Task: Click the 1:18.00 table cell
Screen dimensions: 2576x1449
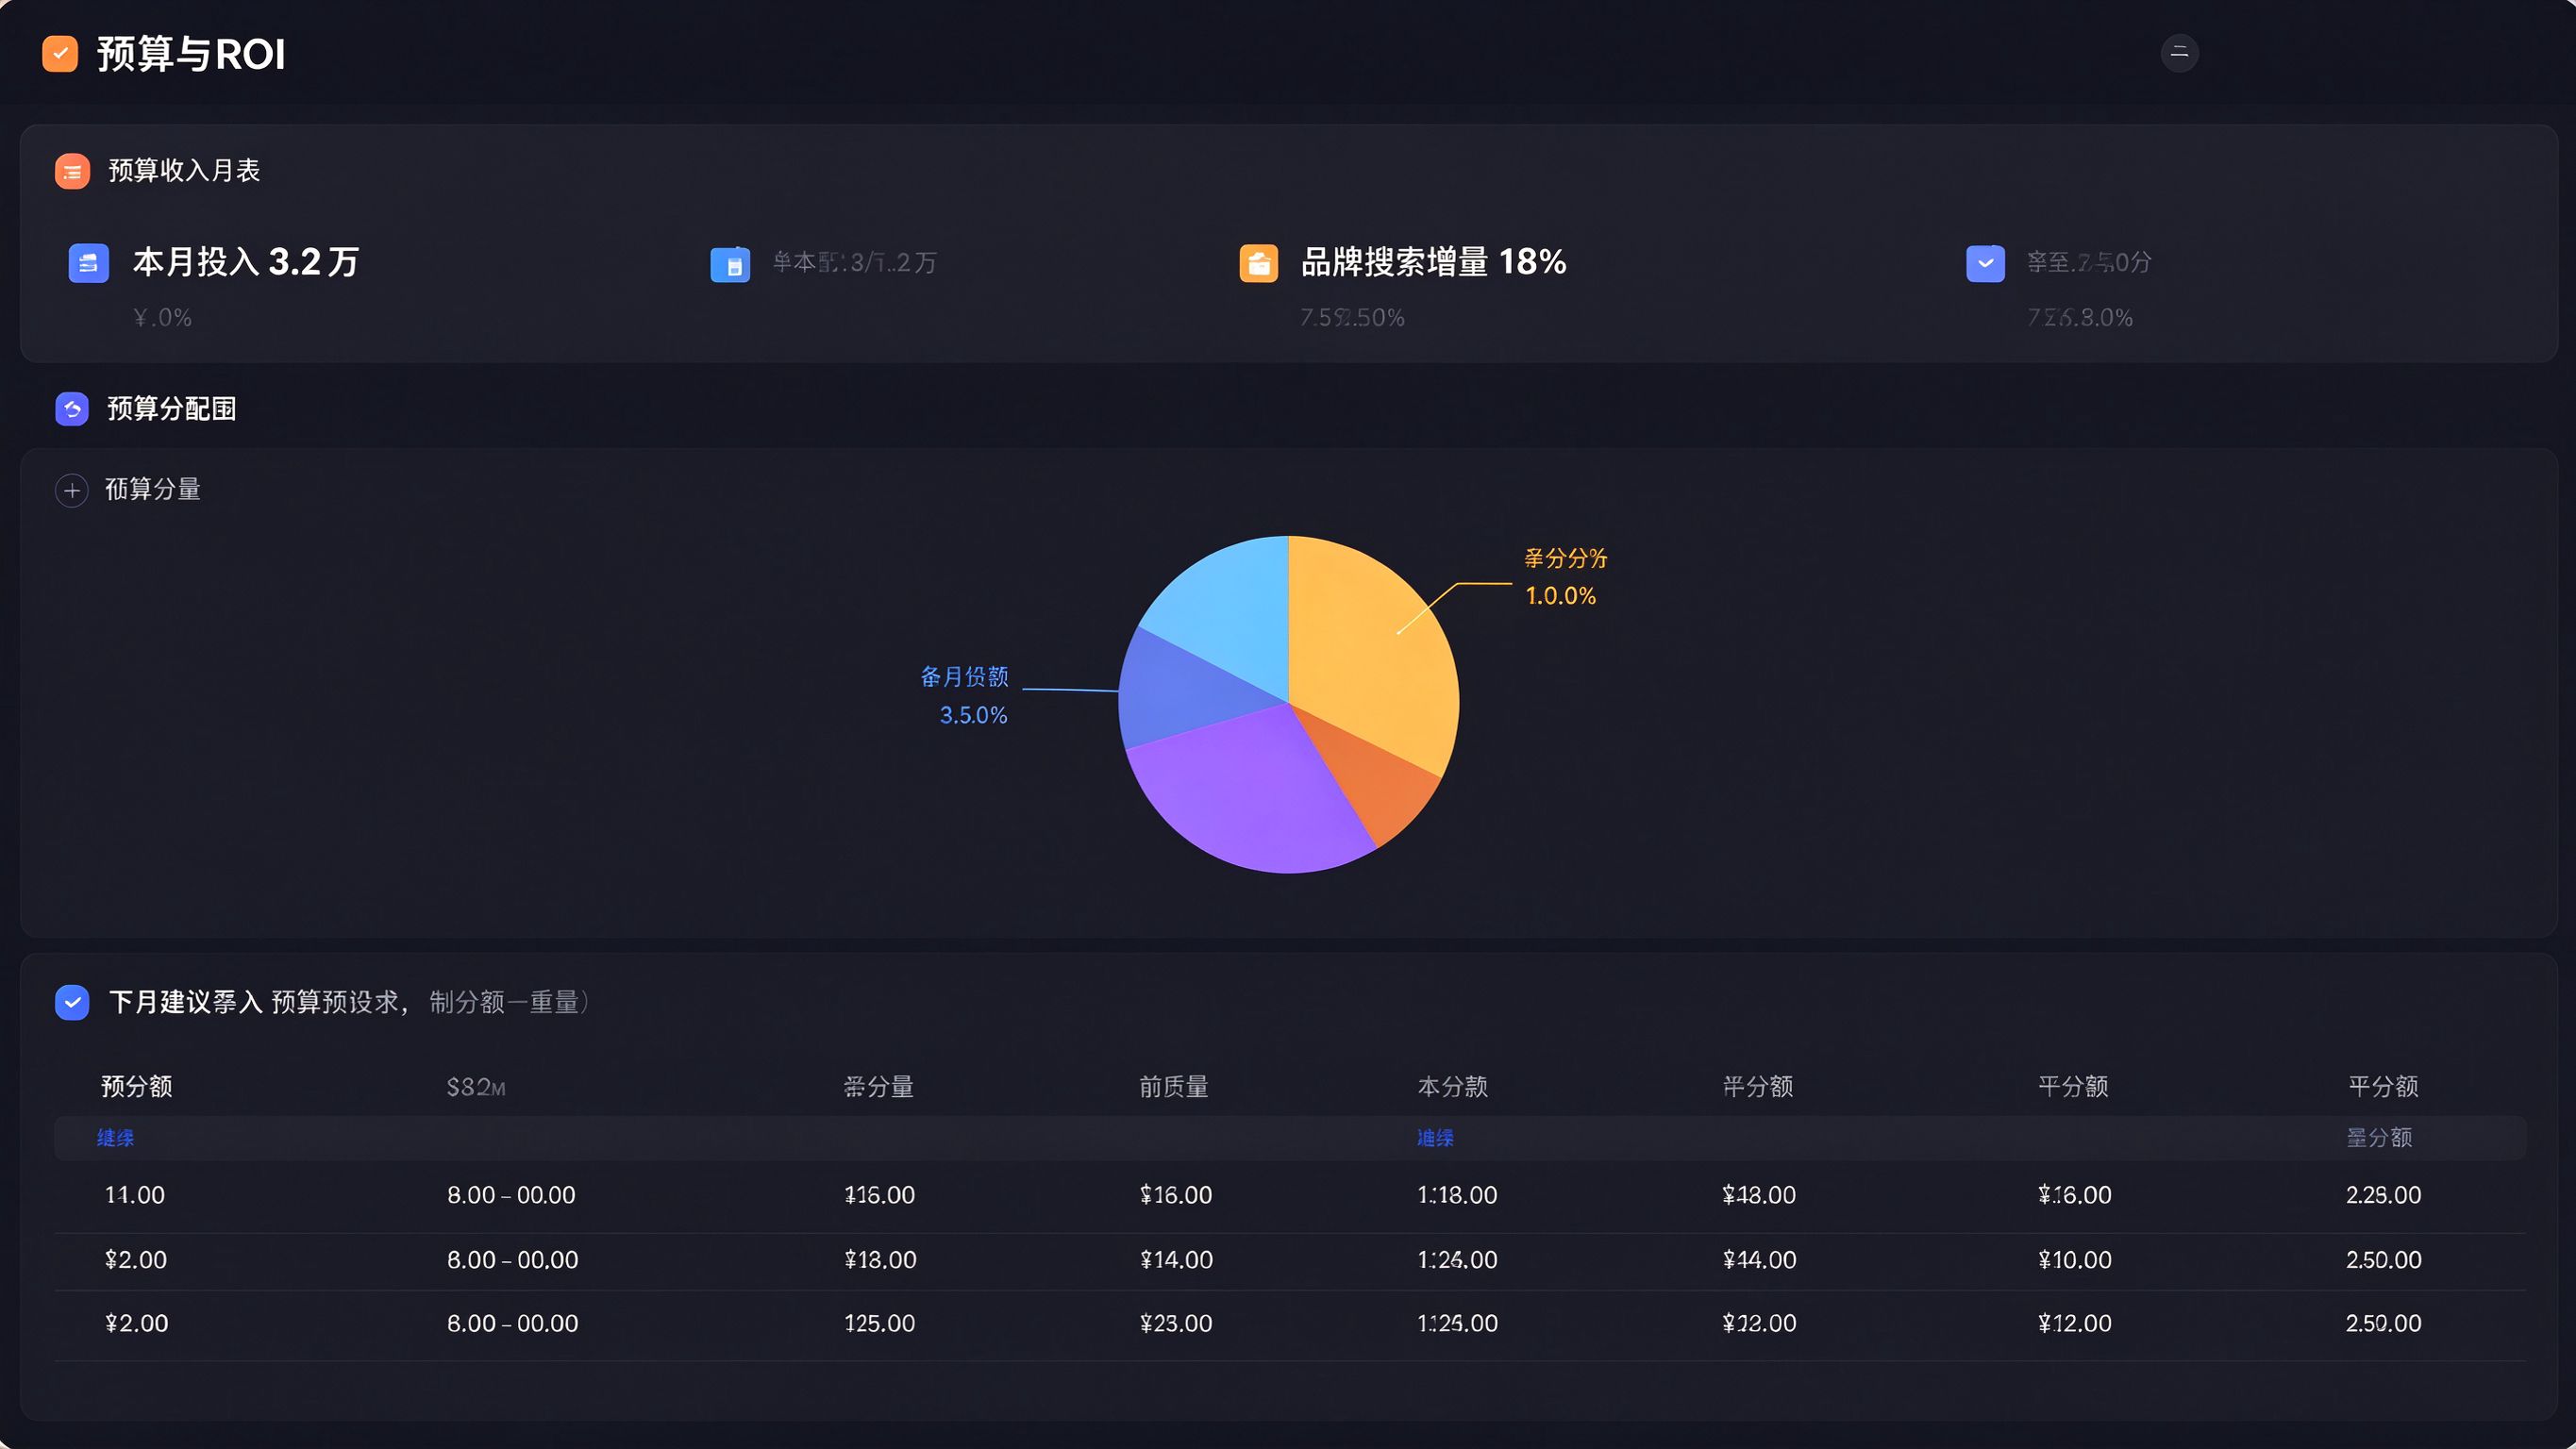Action: (x=1457, y=1195)
